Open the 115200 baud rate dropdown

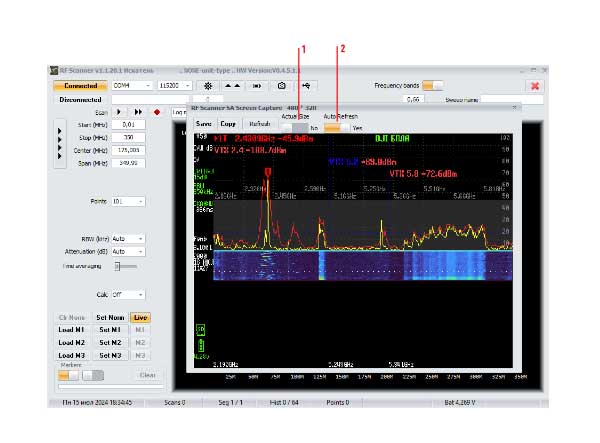[x=174, y=86]
